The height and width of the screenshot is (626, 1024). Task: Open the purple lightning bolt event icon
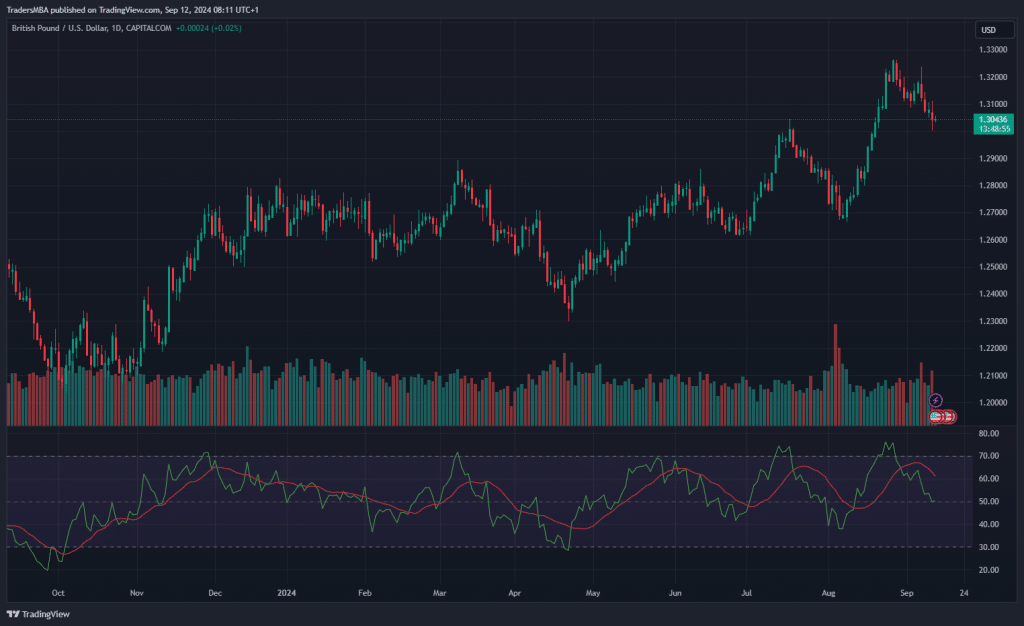936,400
